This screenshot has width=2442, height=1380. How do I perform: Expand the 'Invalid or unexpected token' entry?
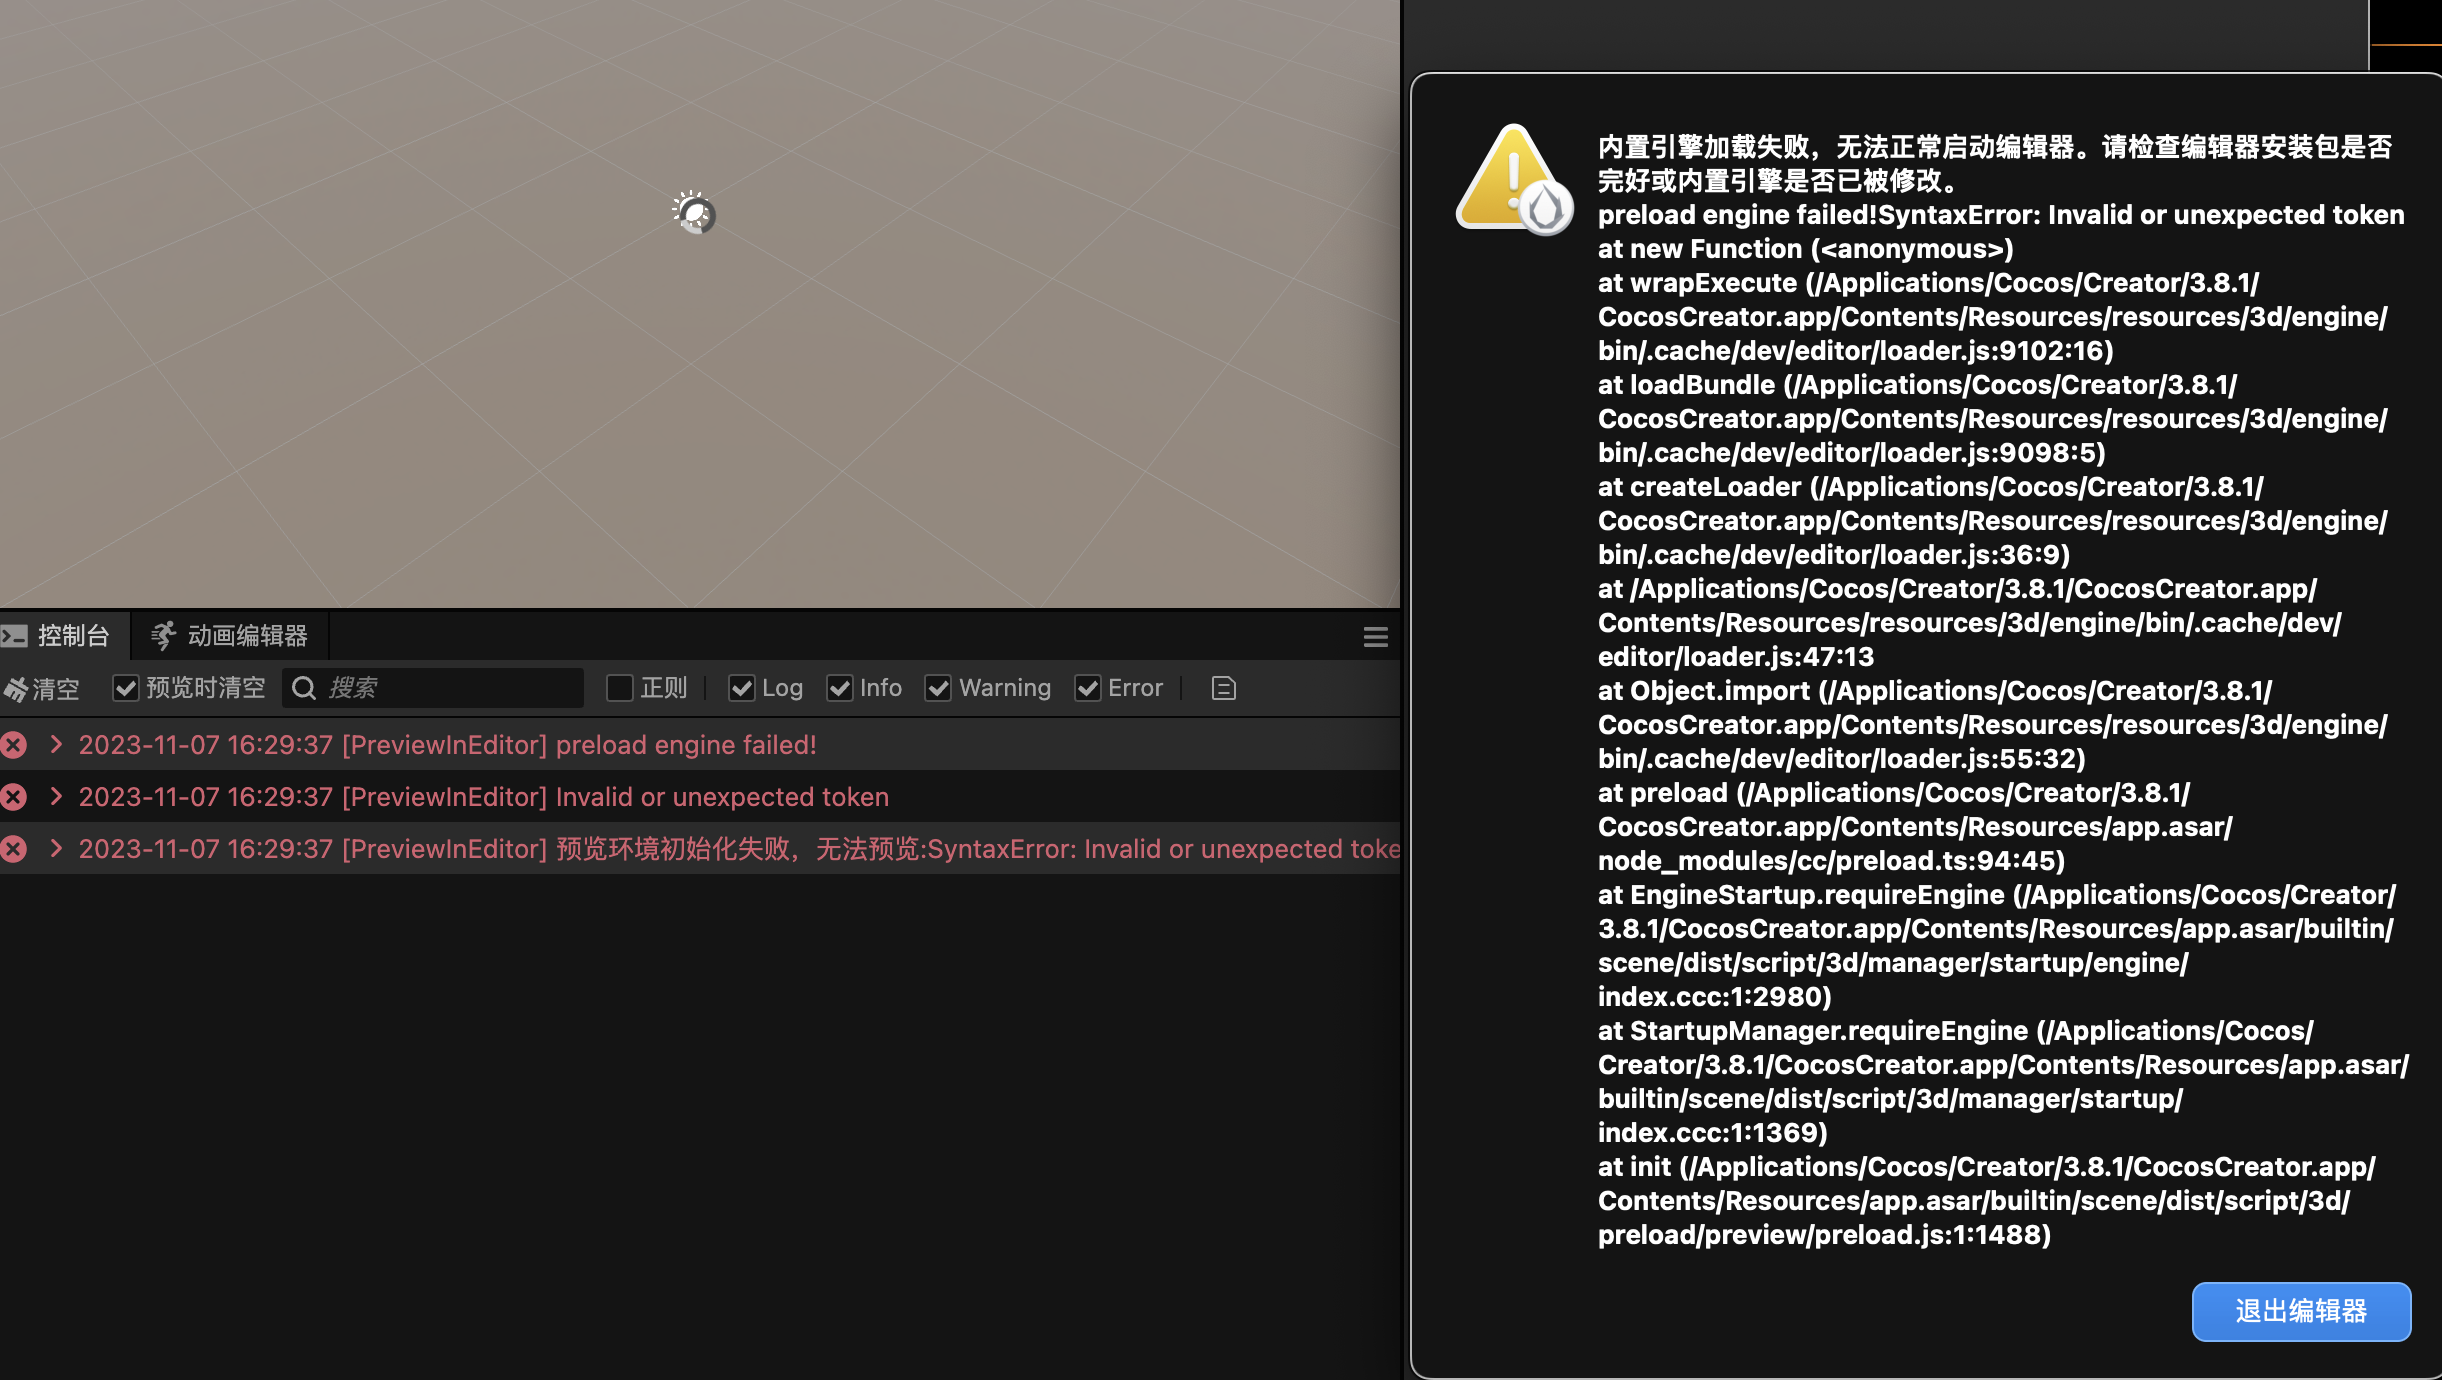tap(57, 797)
